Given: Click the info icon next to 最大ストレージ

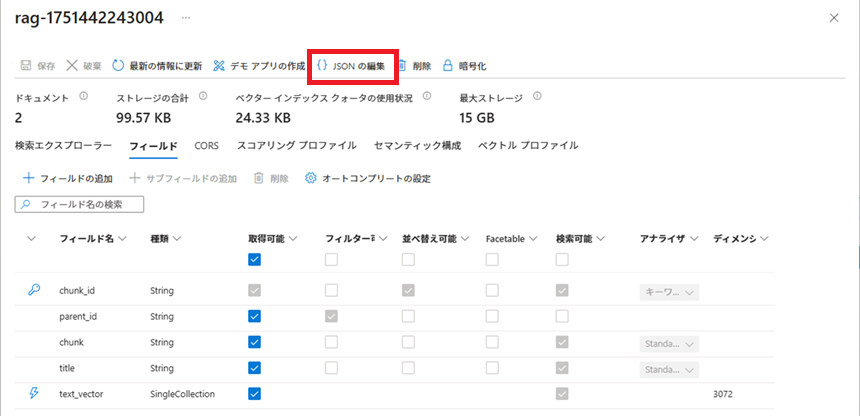Looking at the screenshot, I should point(538,96).
